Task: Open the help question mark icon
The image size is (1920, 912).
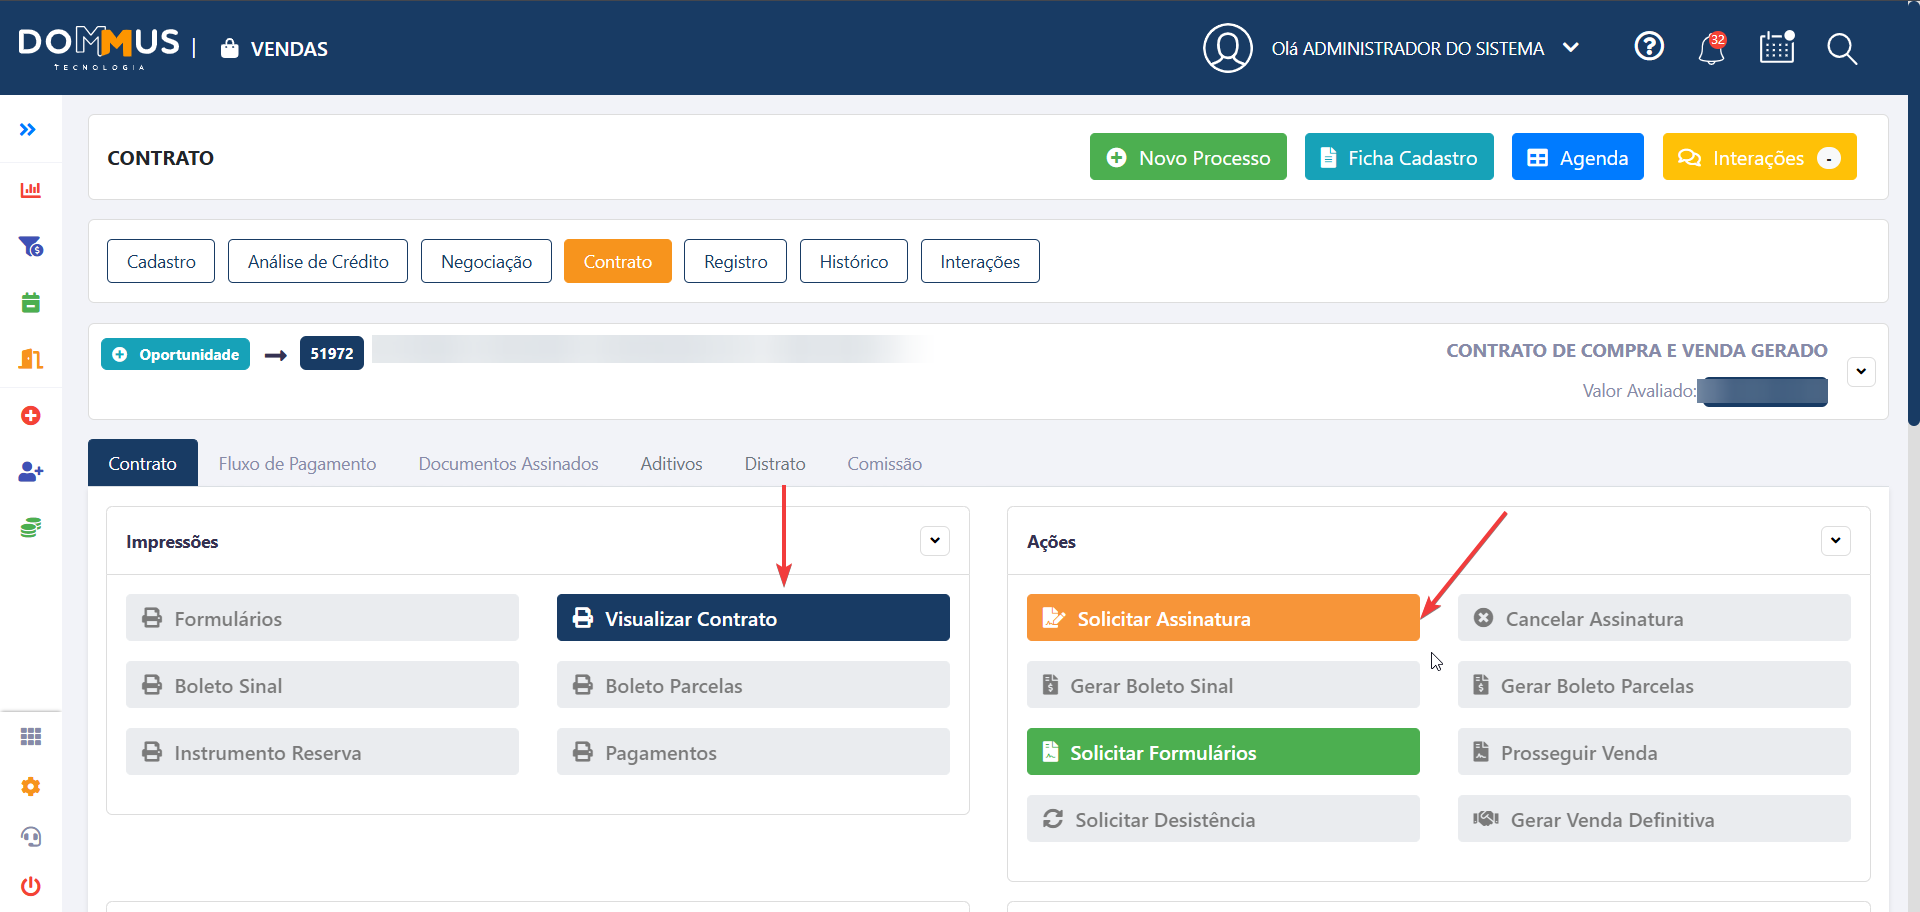Action: (x=1649, y=47)
